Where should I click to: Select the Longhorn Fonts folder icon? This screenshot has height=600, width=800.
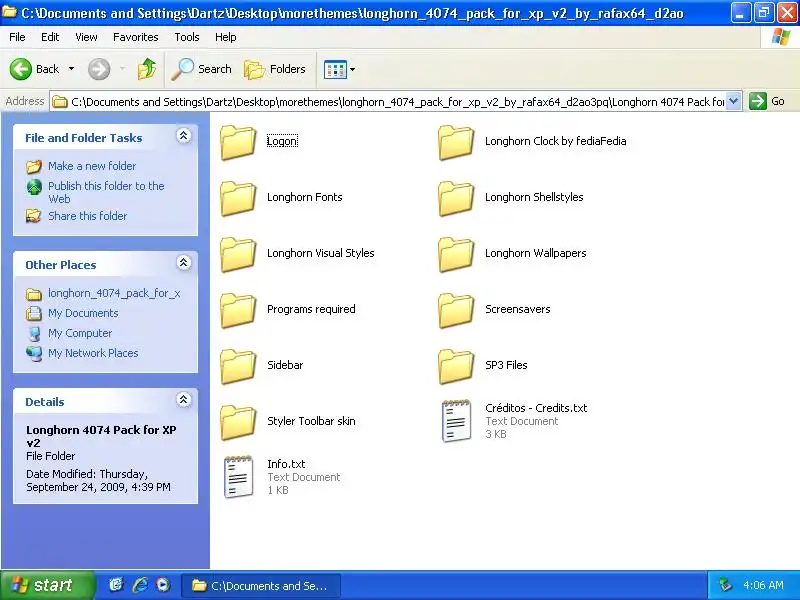[238, 199]
